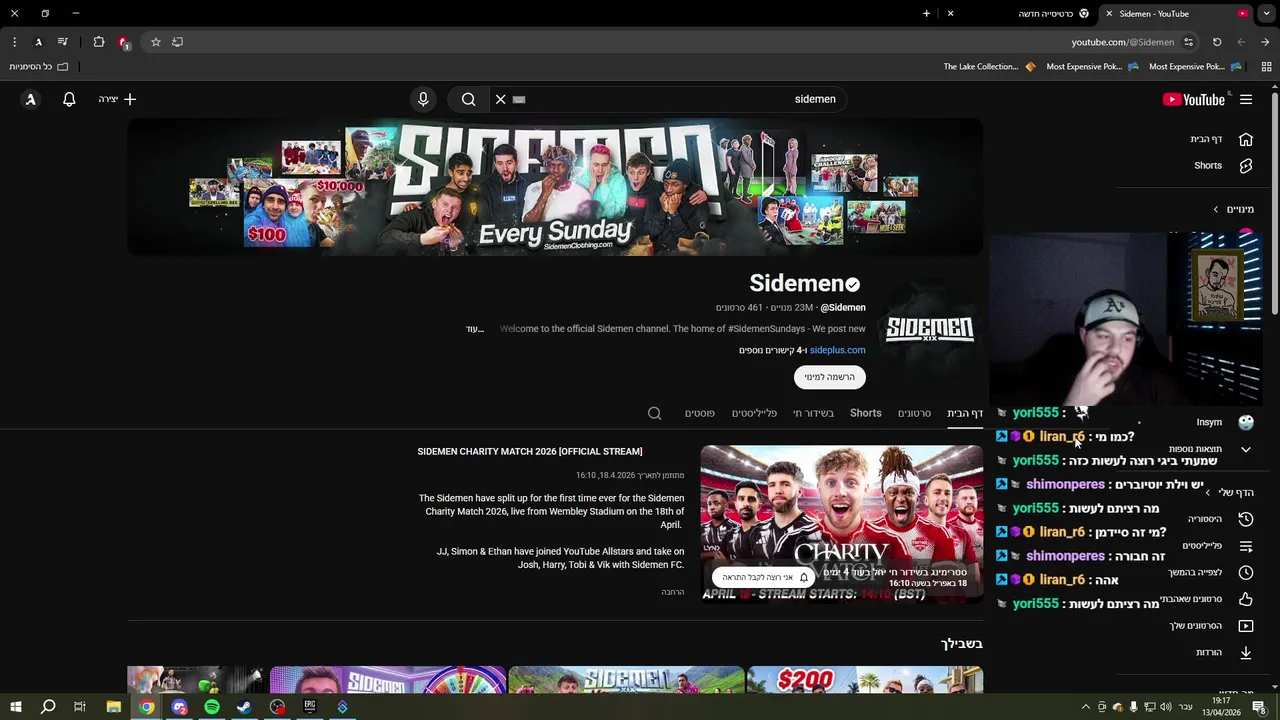Image resolution: width=1280 pixels, height=720 pixels.
Task: Open Downloads (הורדות) in sidebar
Action: coord(1222,652)
